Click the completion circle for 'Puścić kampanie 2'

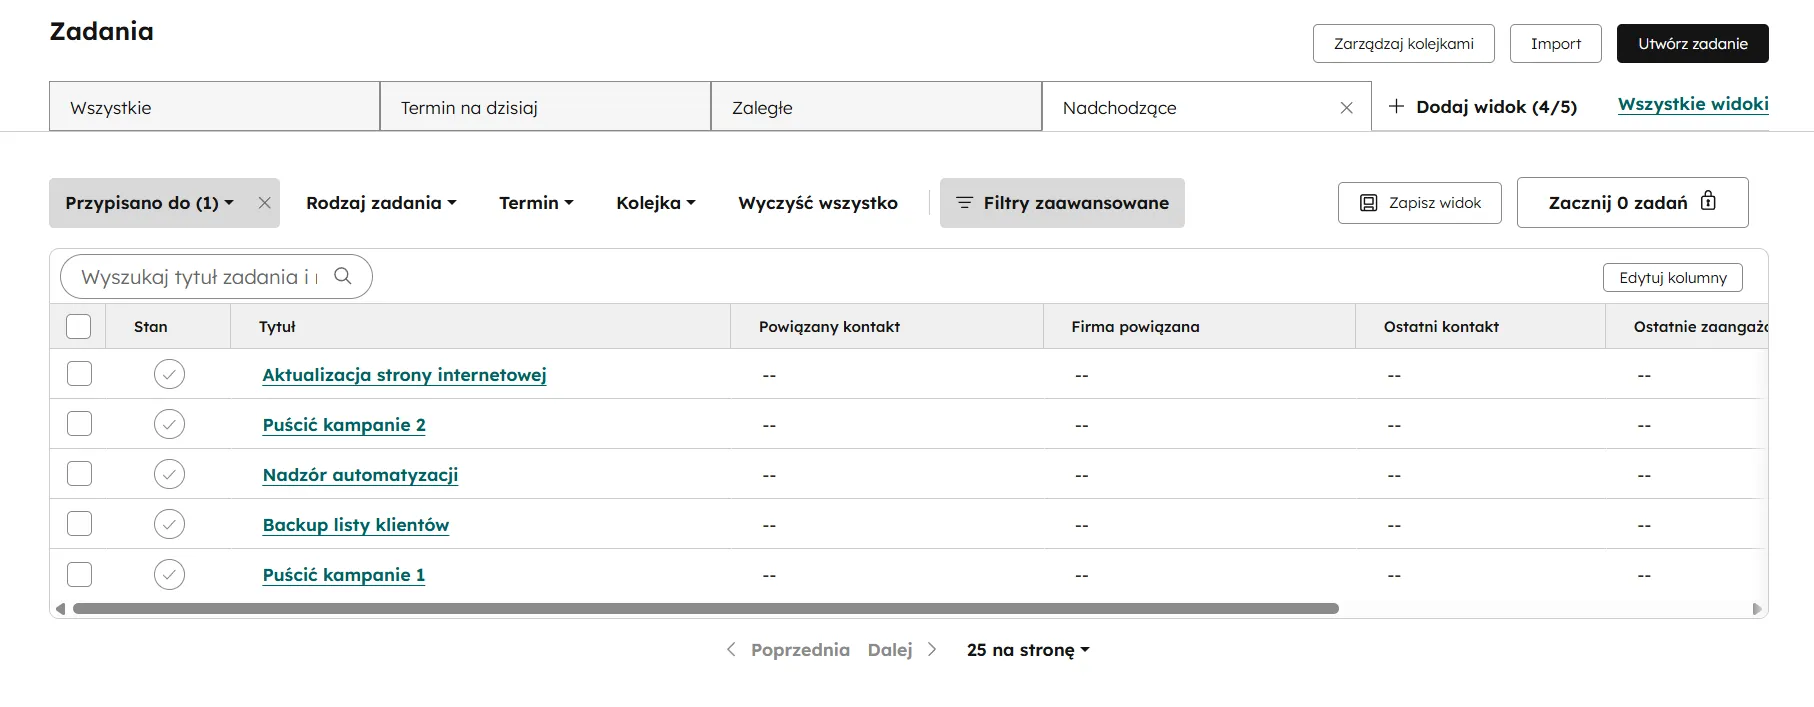tap(169, 424)
